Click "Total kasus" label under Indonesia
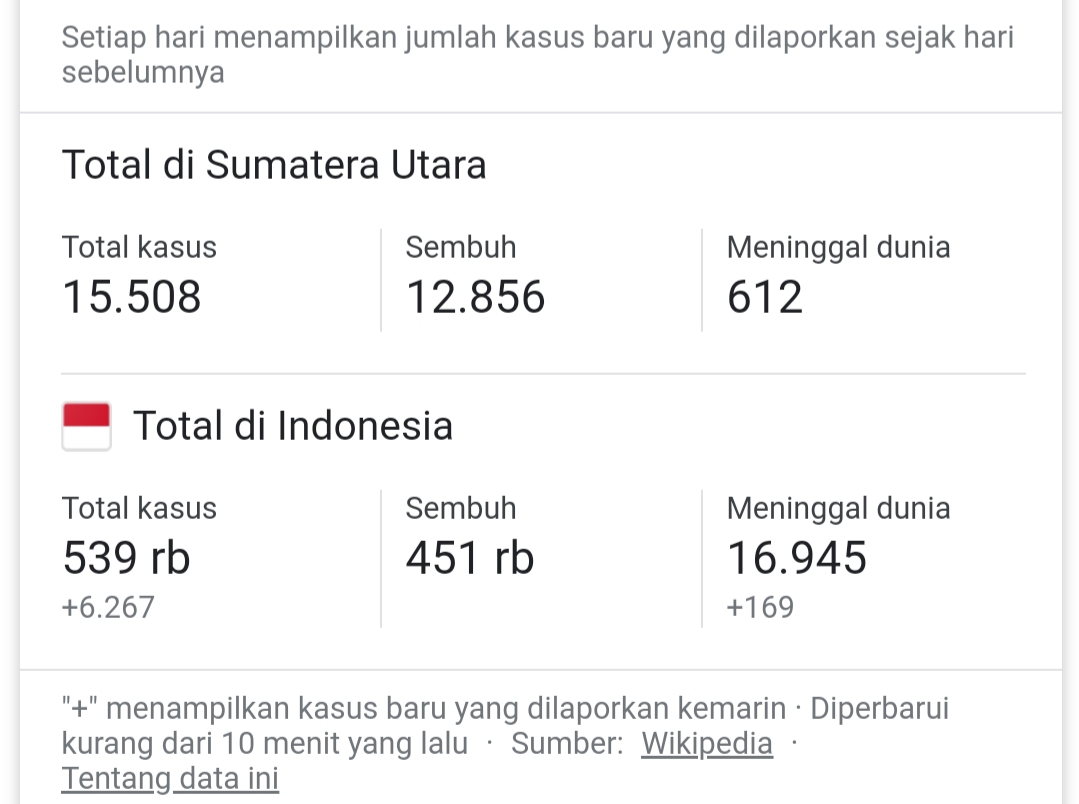Screen dimensions: 1079x804 pyautogui.click(x=139, y=508)
